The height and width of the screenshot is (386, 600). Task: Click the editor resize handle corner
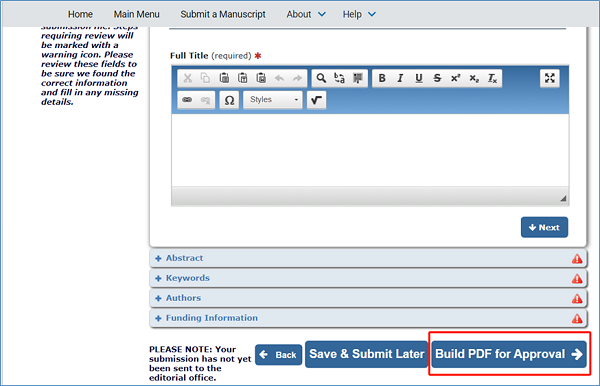click(x=563, y=198)
